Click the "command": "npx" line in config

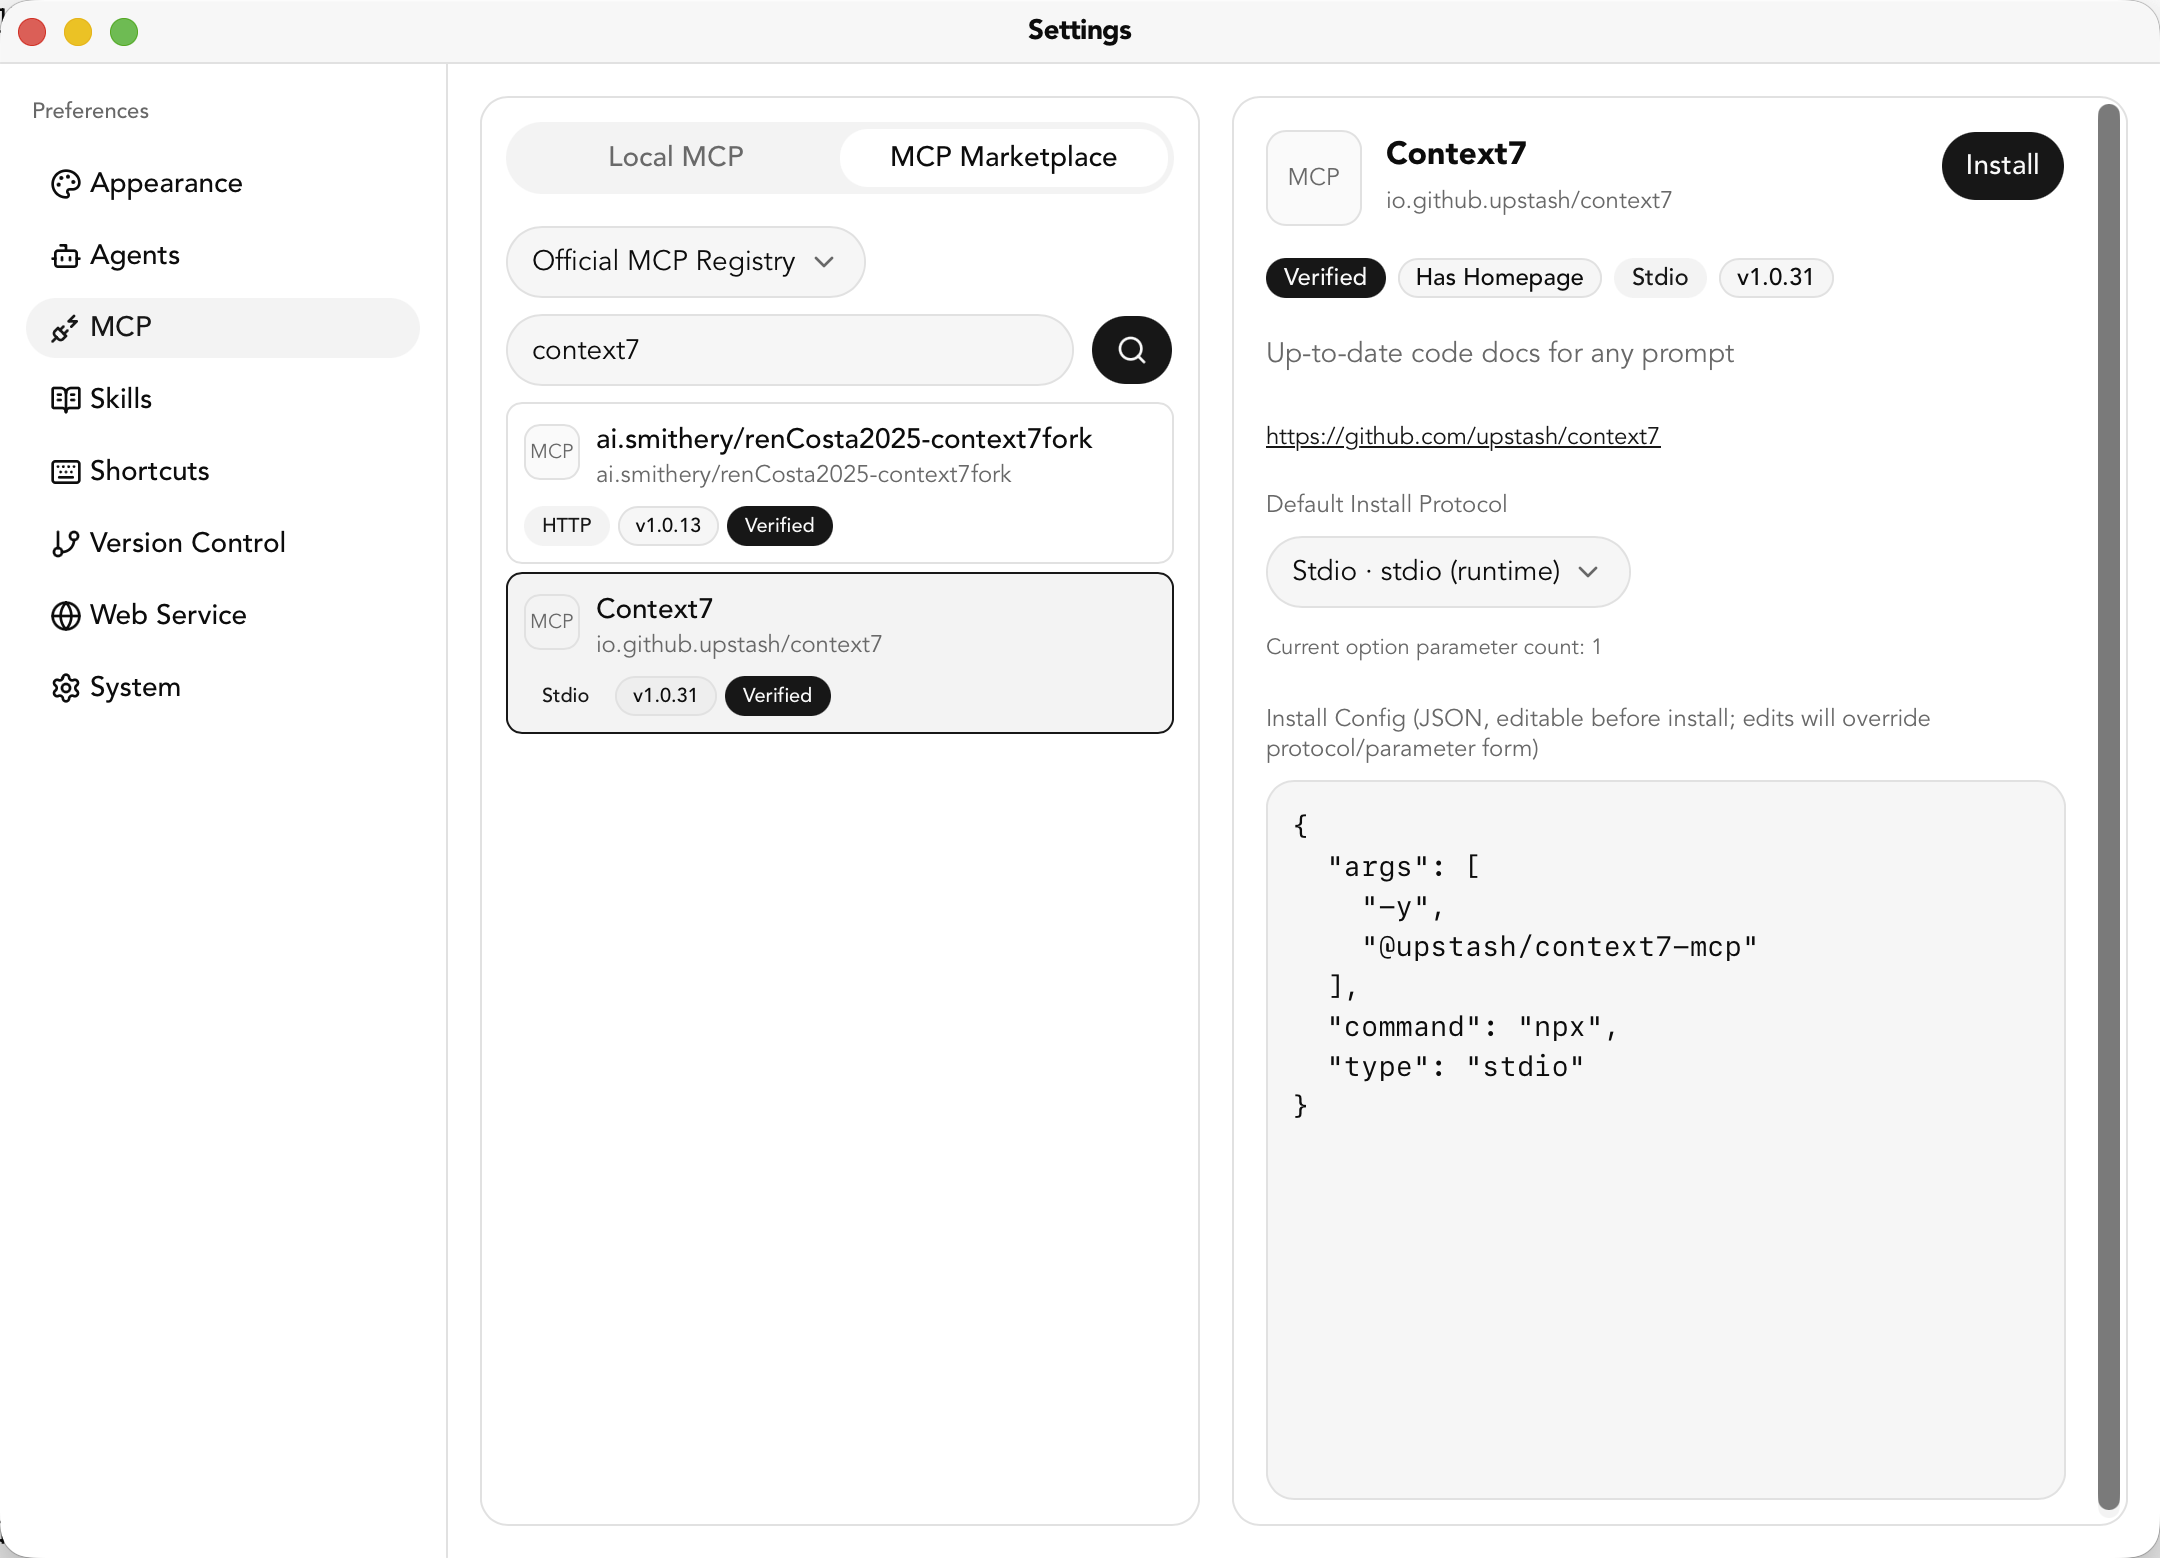pos(1472,1027)
